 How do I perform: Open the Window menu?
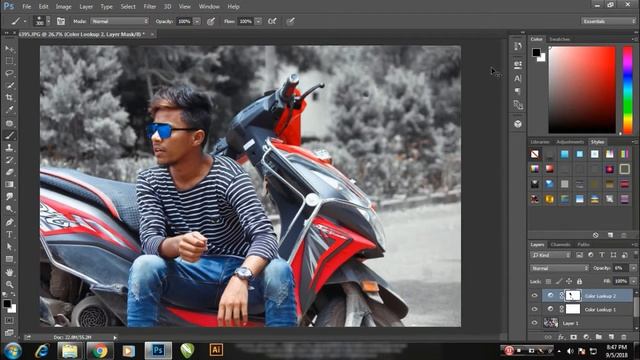pyautogui.click(x=209, y=7)
